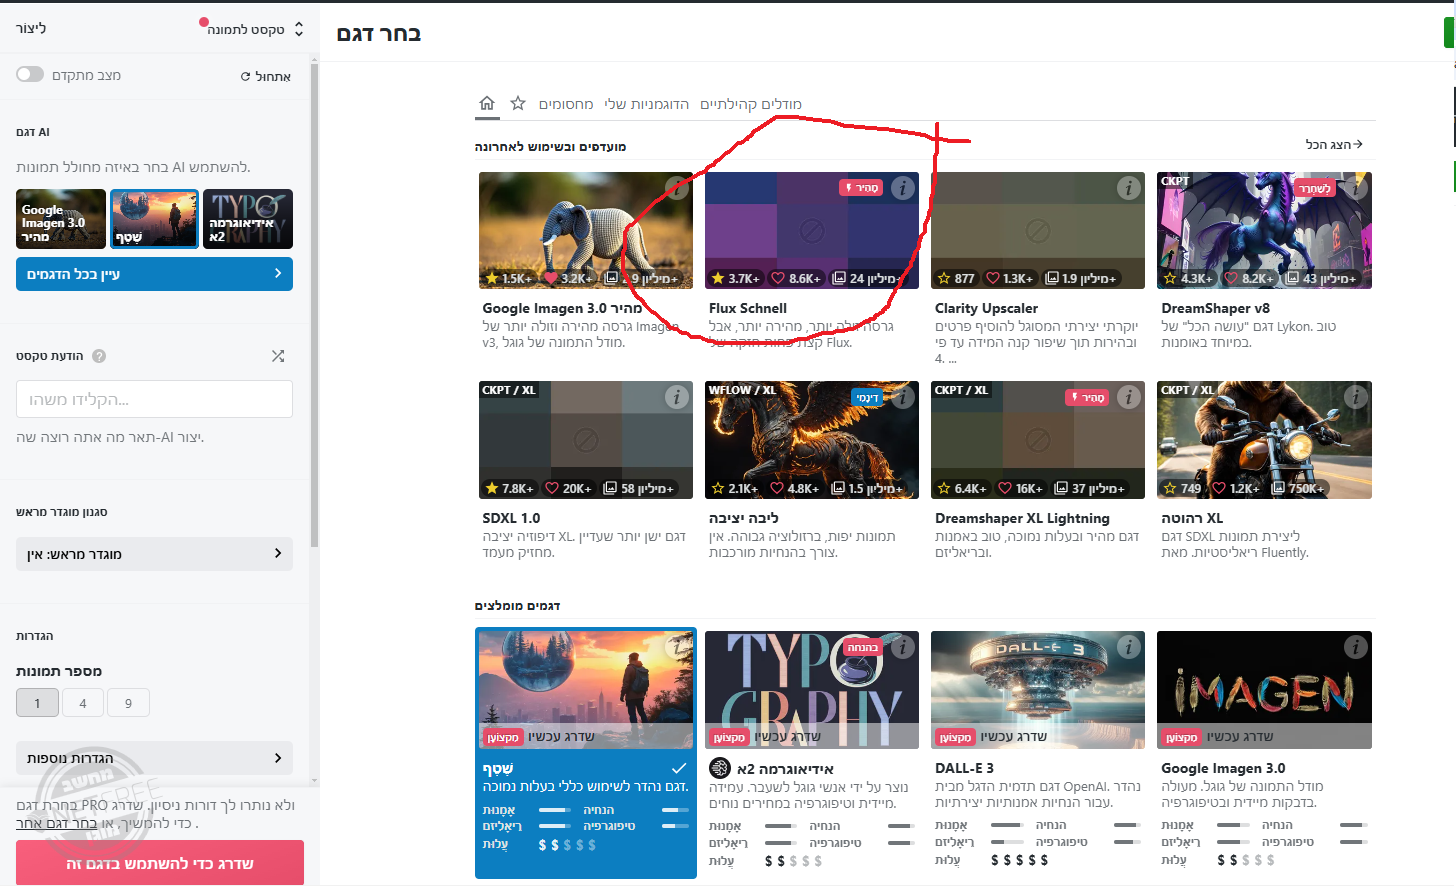Click עיין בכל הדגמים browse models button
Image resolution: width=1456 pixels, height=886 pixels.
[154, 274]
